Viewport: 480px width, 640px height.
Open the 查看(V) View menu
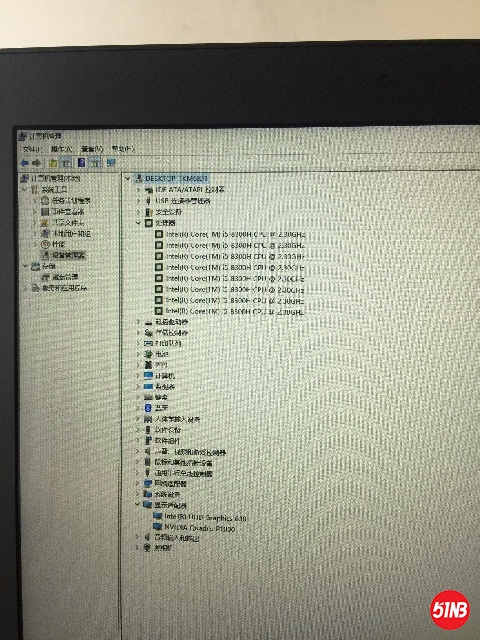point(92,149)
